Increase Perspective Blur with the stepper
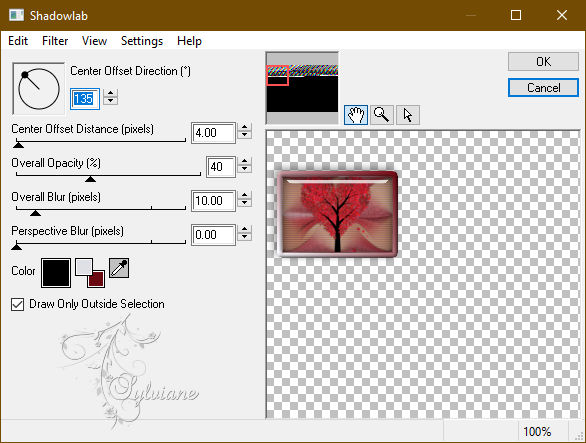Screen dimensions: 586x443 [244, 229]
